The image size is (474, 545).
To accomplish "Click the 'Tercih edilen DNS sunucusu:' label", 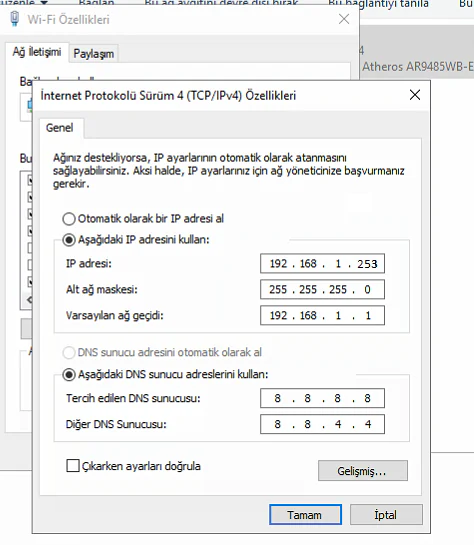I will [x=133, y=398].
